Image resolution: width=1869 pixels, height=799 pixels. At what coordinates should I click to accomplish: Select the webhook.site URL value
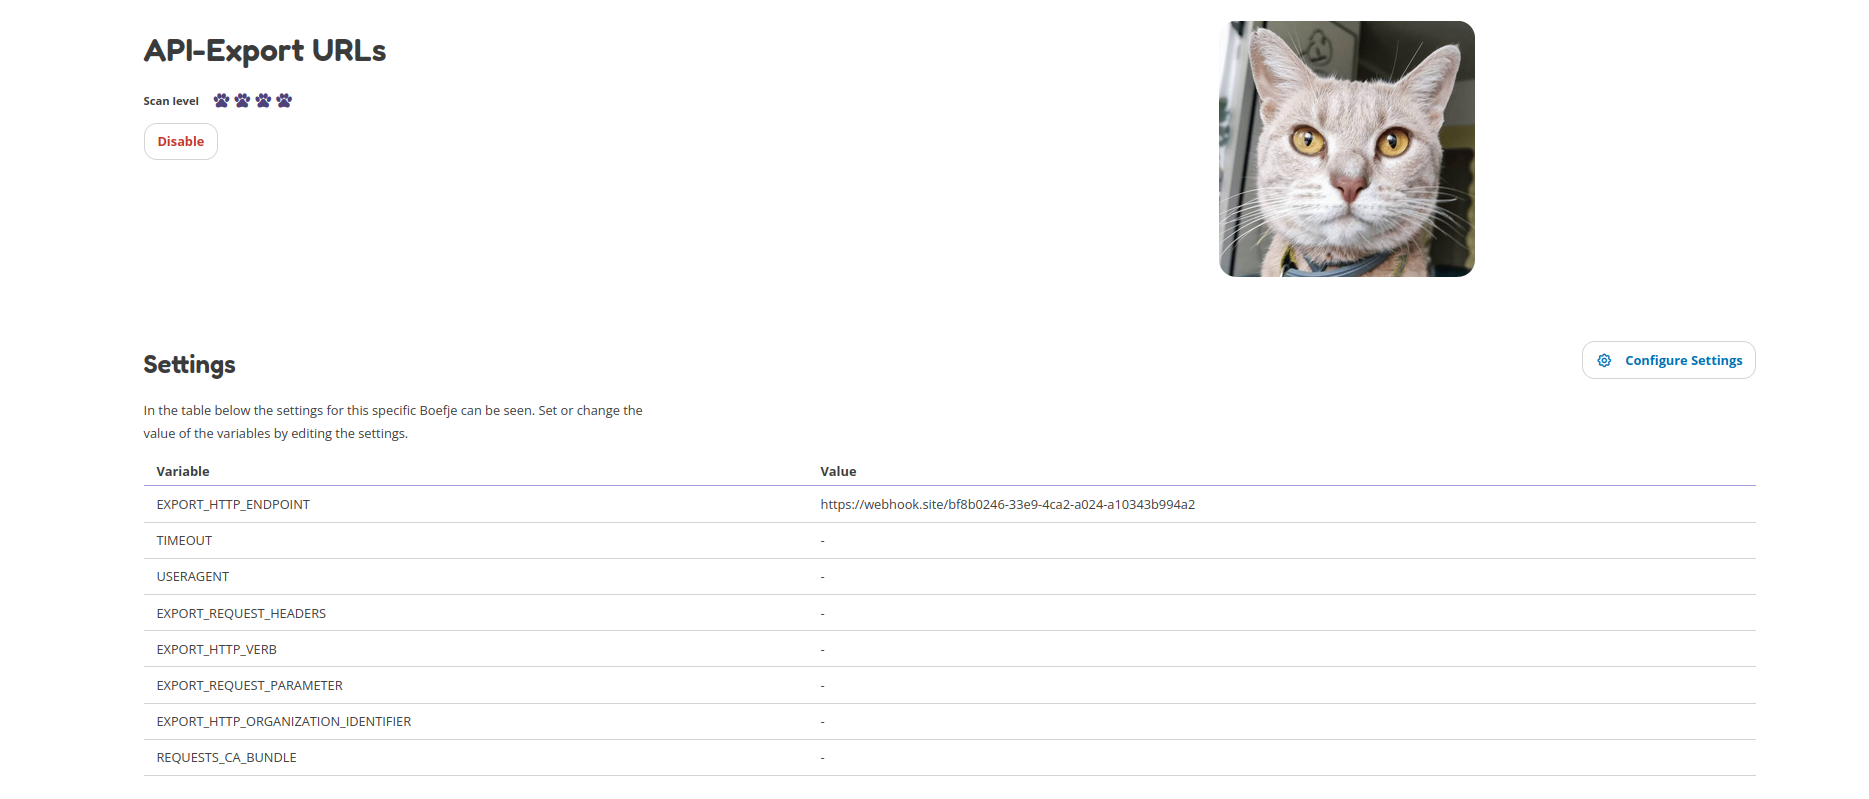[x=1008, y=505]
